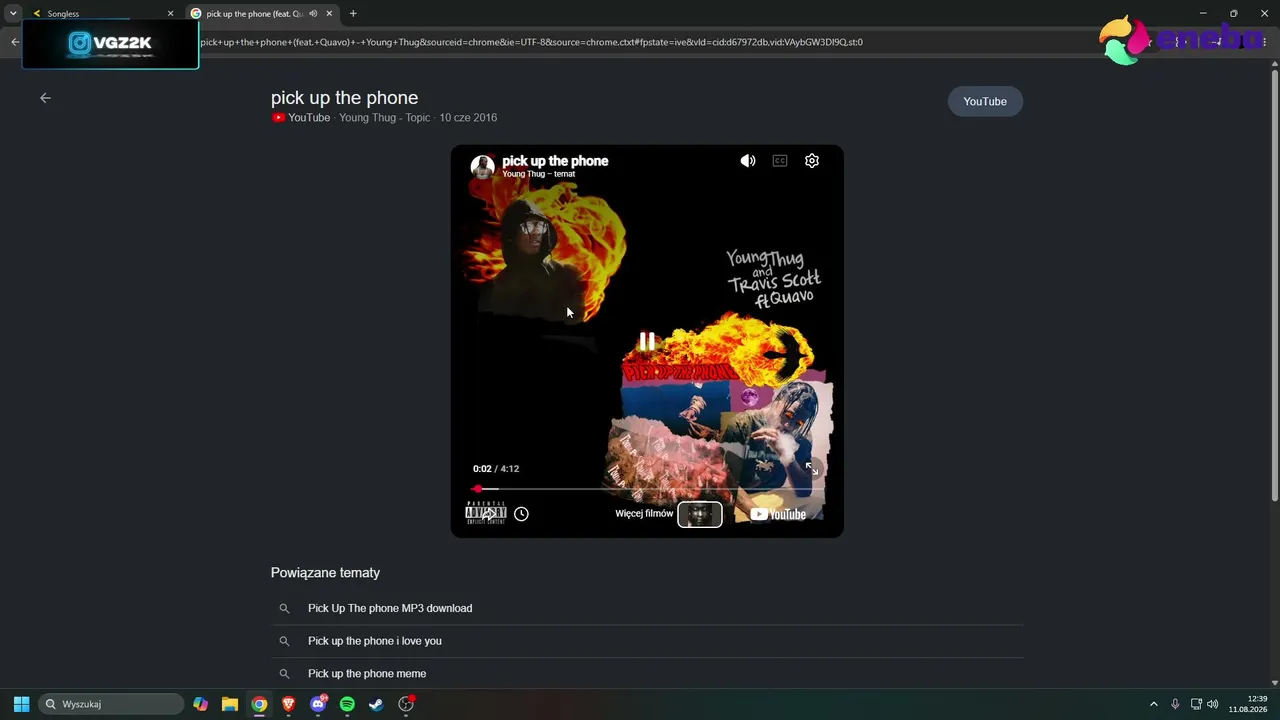
Task: Search 'Pick up the phone meme'
Action: click(647, 673)
